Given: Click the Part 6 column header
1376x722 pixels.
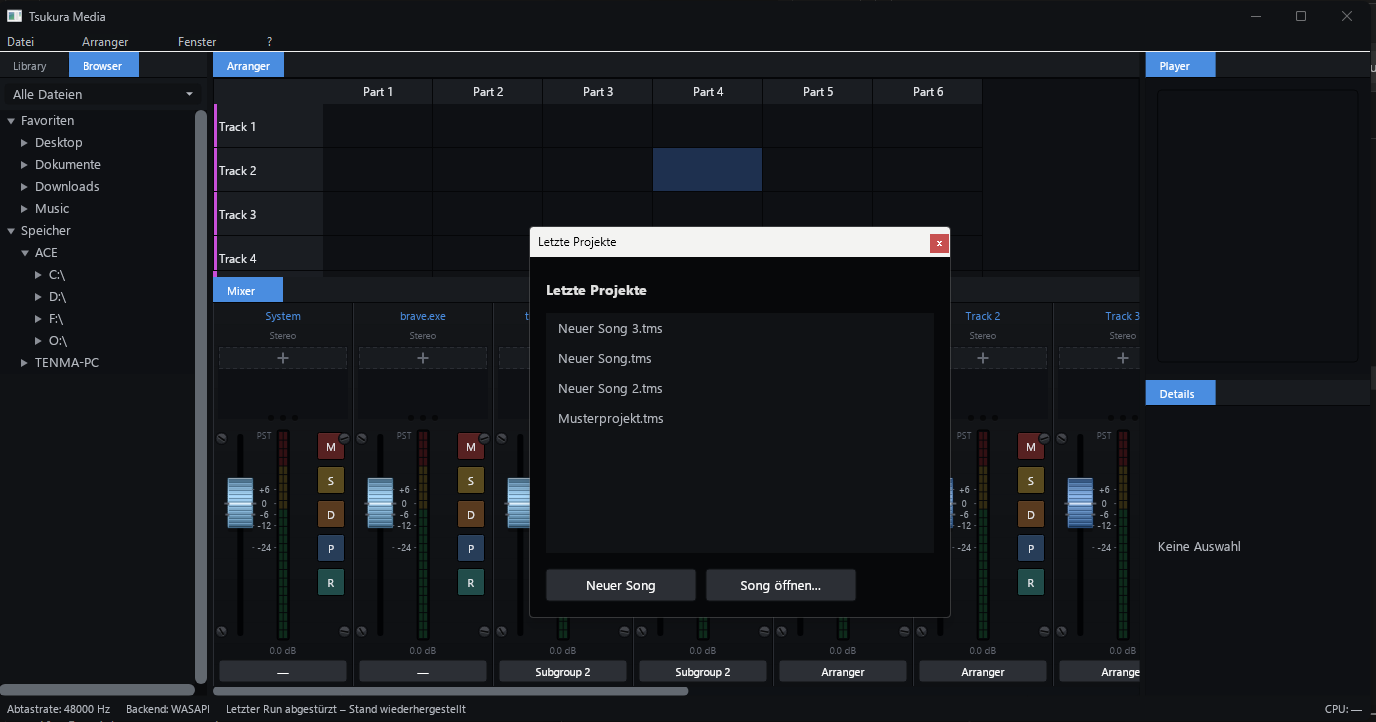Looking at the screenshot, I should (928, 92).
